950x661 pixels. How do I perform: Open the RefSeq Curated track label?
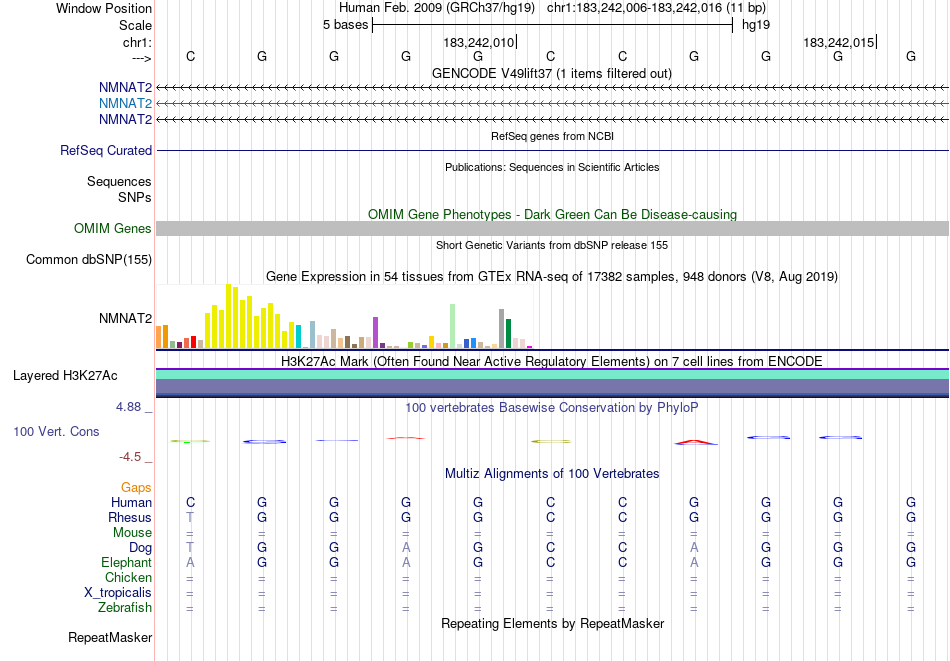pos(106,150)
